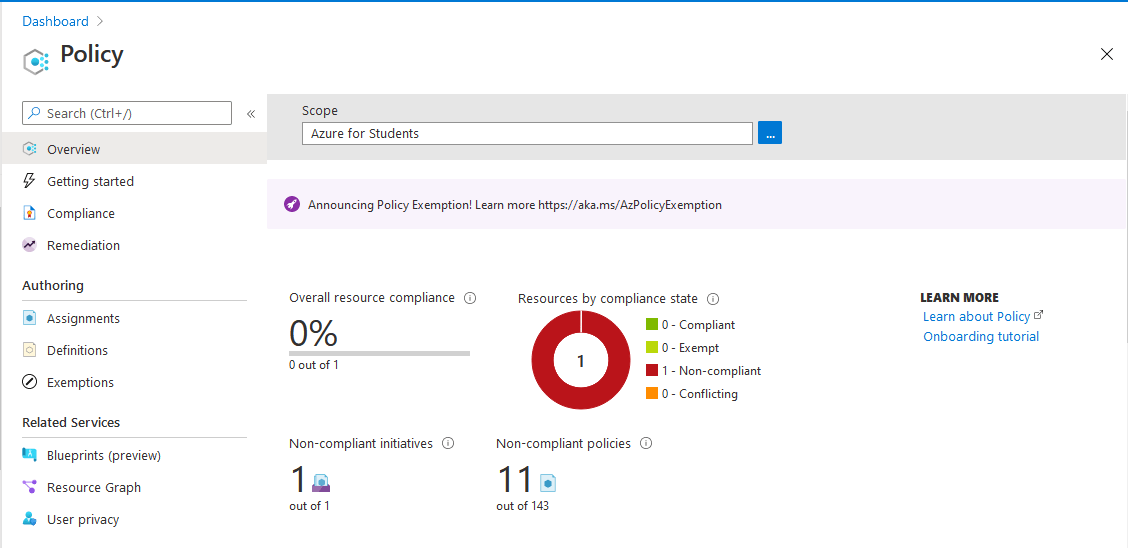
Task: Click the yellow-green Exempt legend swatch
Action: 652,347
